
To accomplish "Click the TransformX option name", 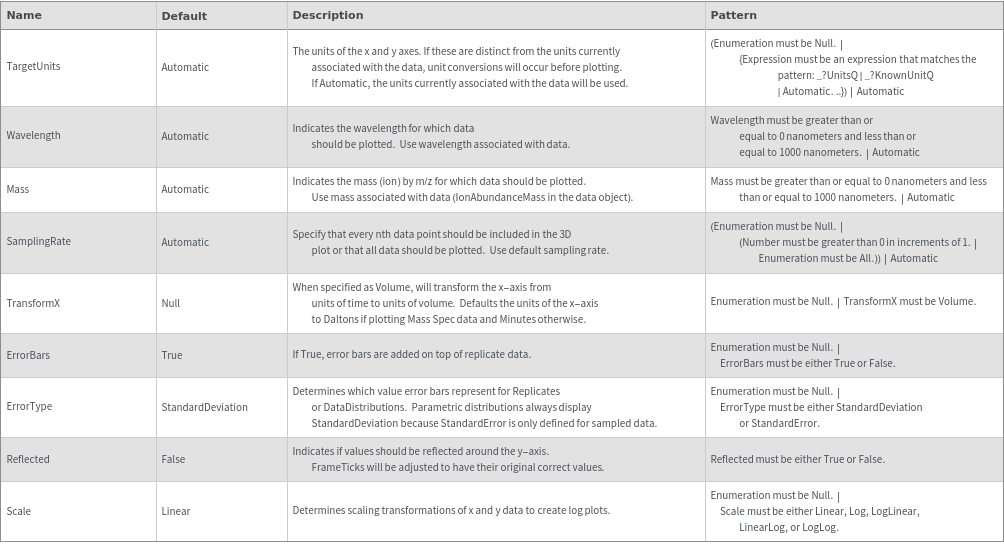I will [x=33, y=303].
